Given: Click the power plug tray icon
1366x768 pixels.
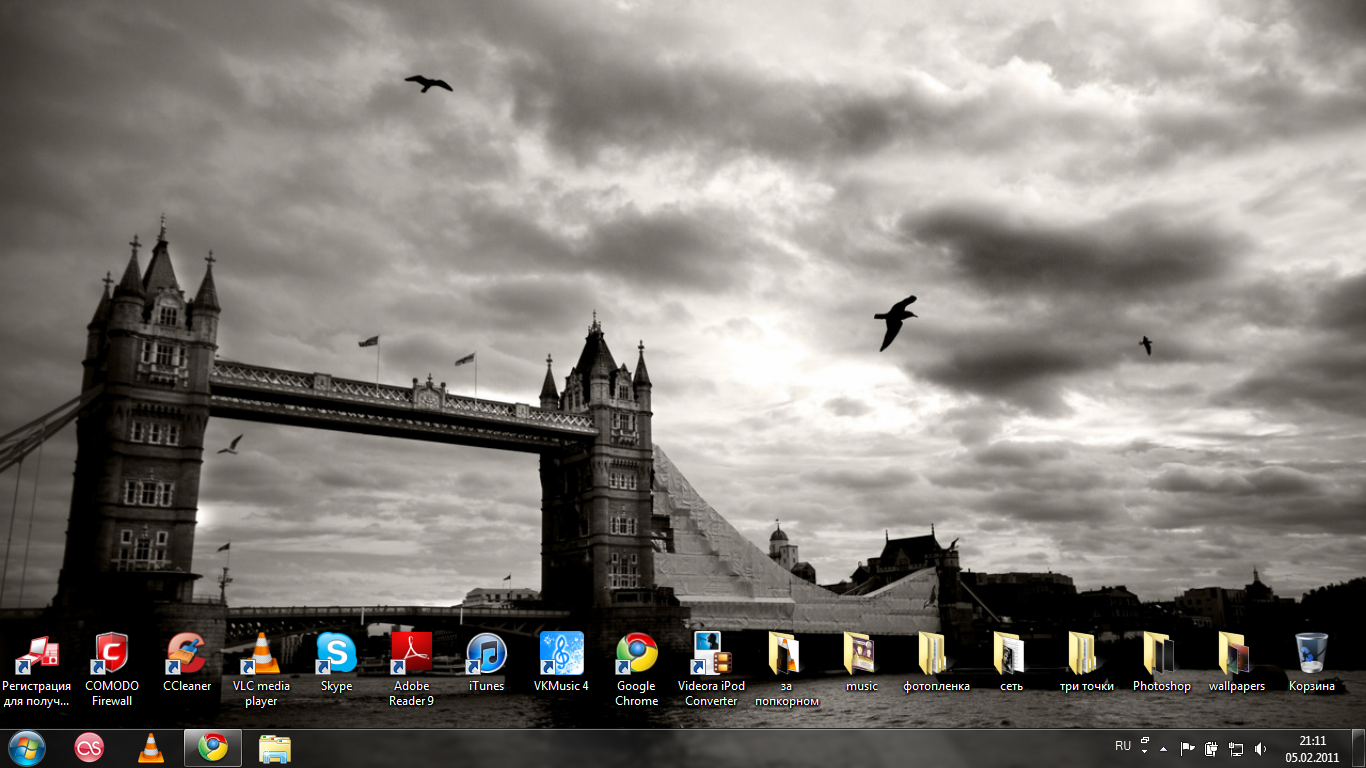Looking at the screenshot, I should tap(1212, 748).
